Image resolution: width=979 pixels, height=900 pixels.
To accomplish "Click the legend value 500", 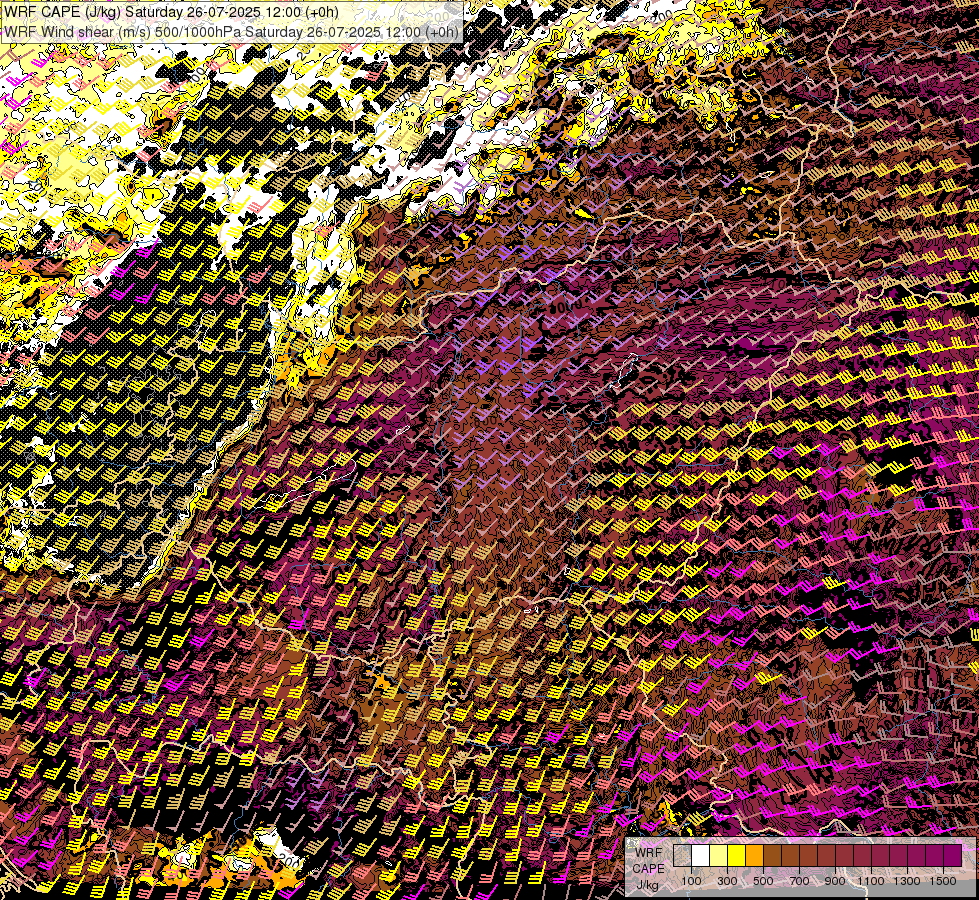I will click(764, 881).
